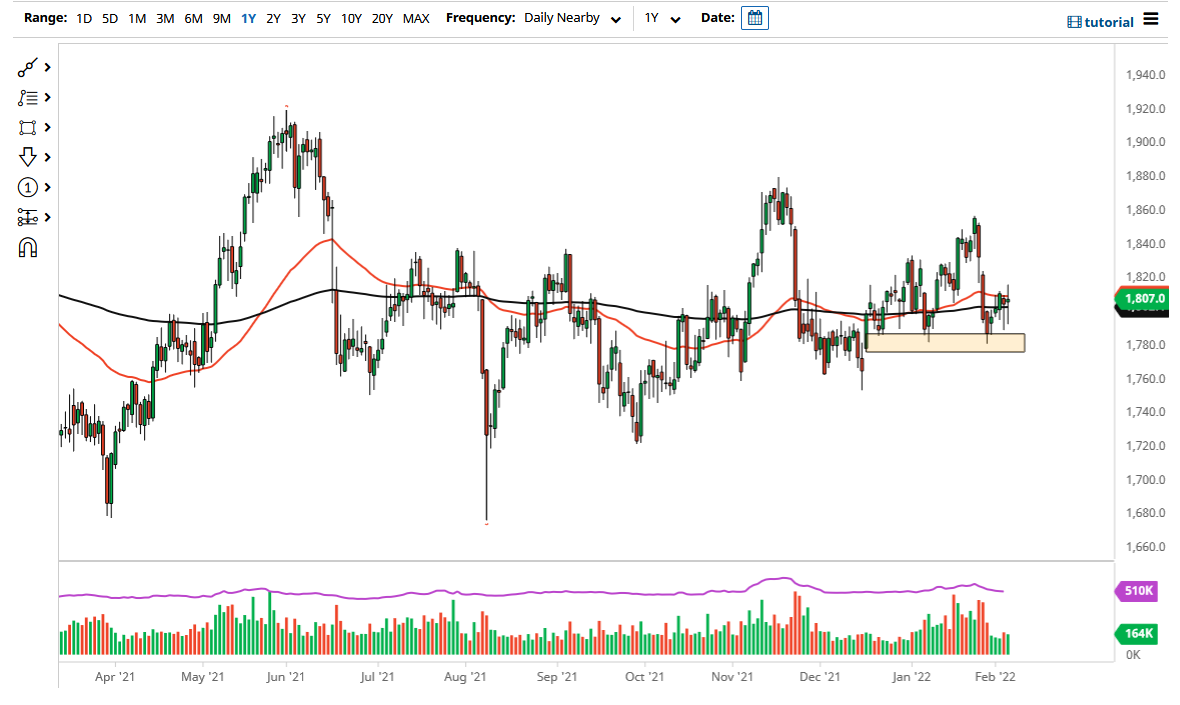
Task: Open the hamburger menu icon
Action: tap(1151, 19)
